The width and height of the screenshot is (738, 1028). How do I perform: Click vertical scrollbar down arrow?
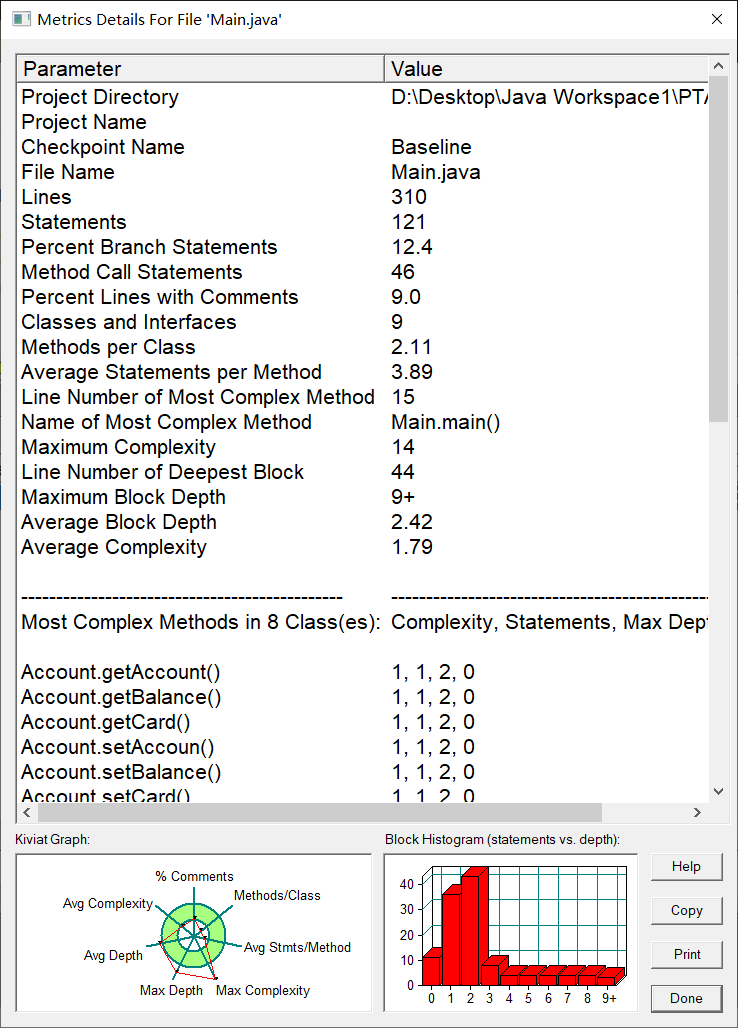click(718, 791)
